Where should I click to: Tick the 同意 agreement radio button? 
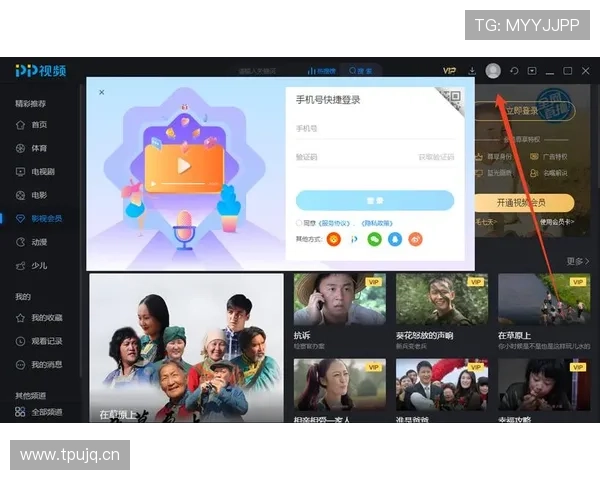click(299, 223)
